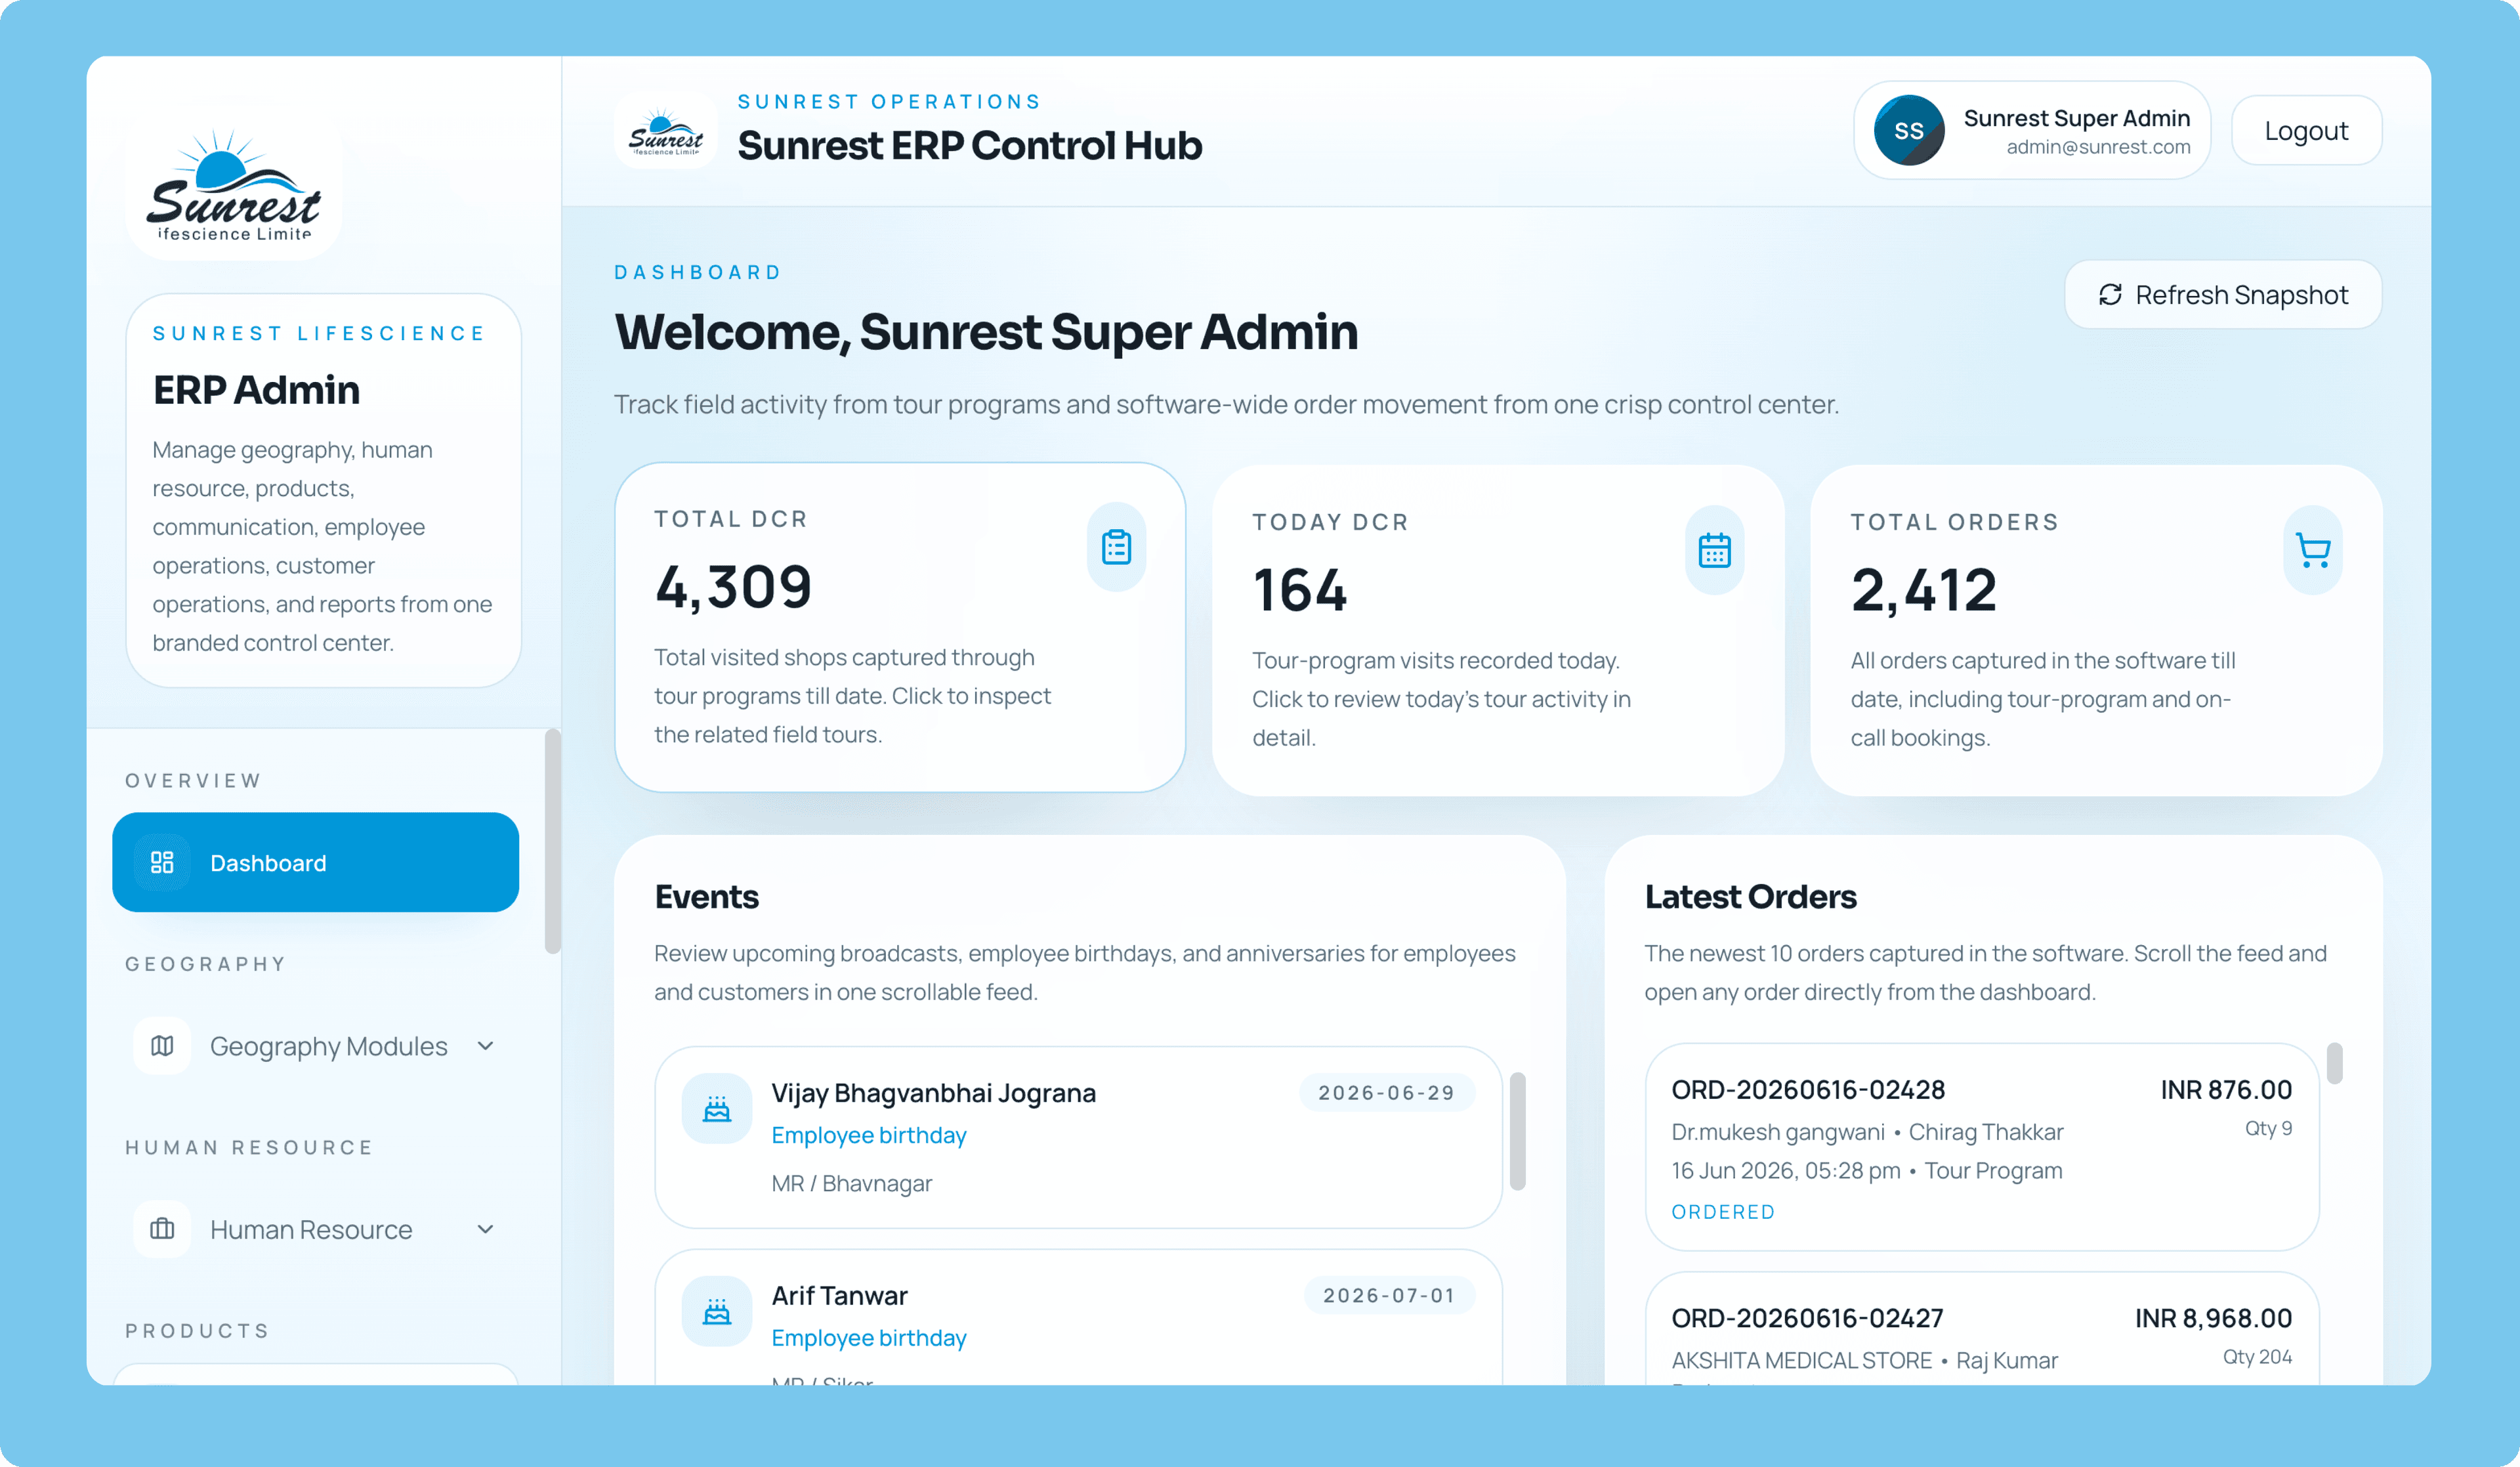Expand the Human Resource chevron
Viewport: 2520px width, 1467px height.
coord(486,1229)
